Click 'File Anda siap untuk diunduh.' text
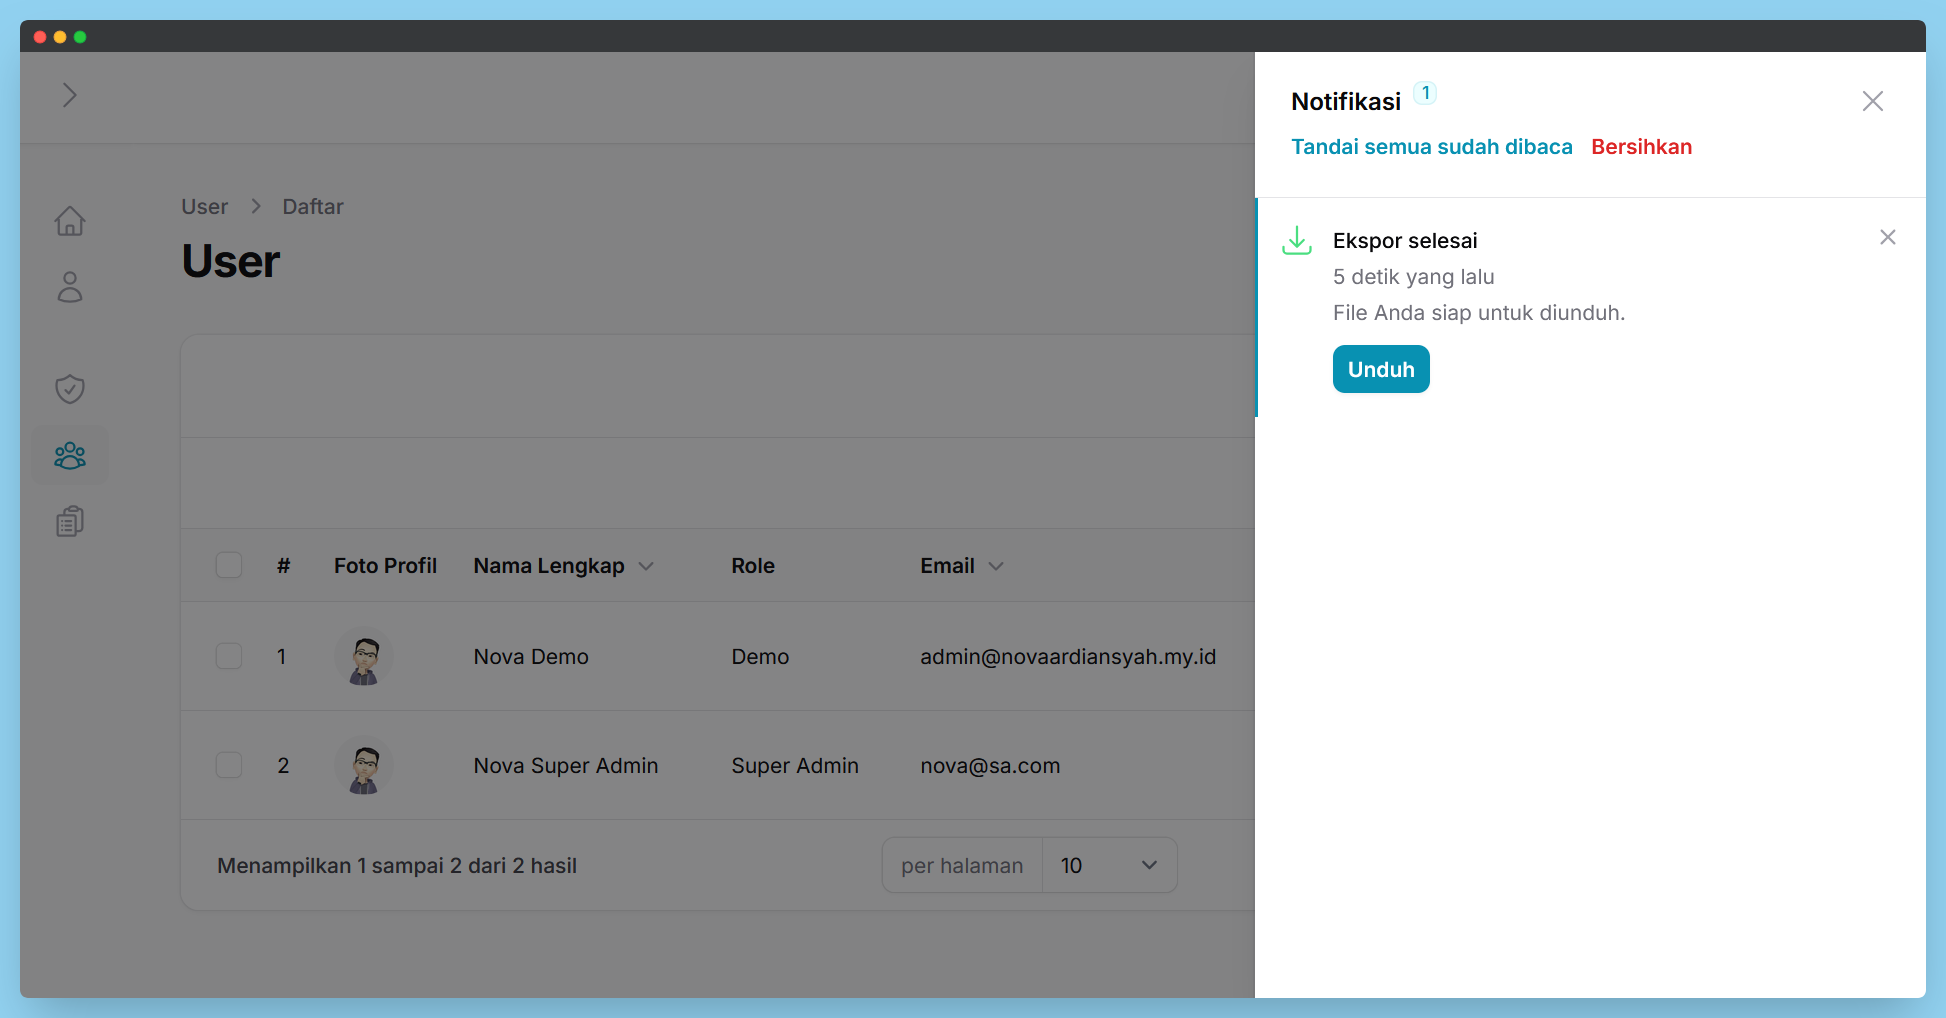Screen dimensions: 1946x1018 coord(1479,313)
